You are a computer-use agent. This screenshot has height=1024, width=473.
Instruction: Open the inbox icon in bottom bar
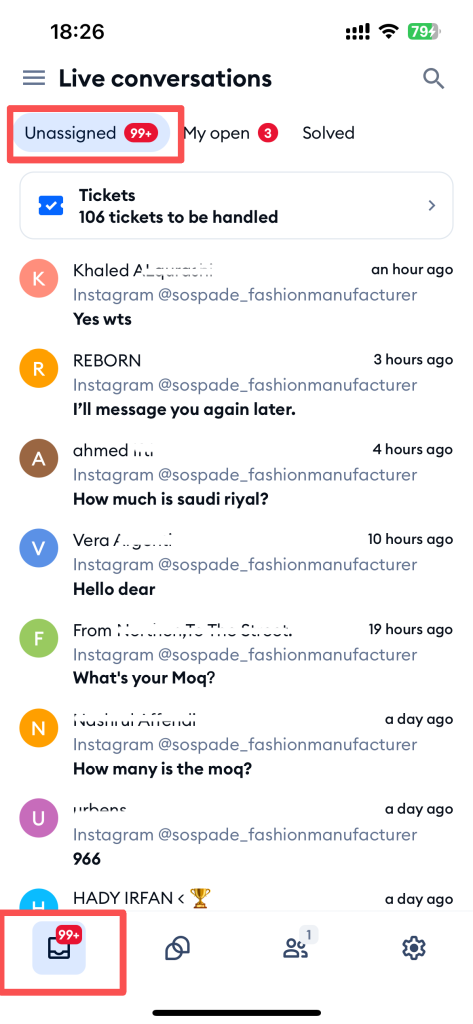[x=59, y=948]
